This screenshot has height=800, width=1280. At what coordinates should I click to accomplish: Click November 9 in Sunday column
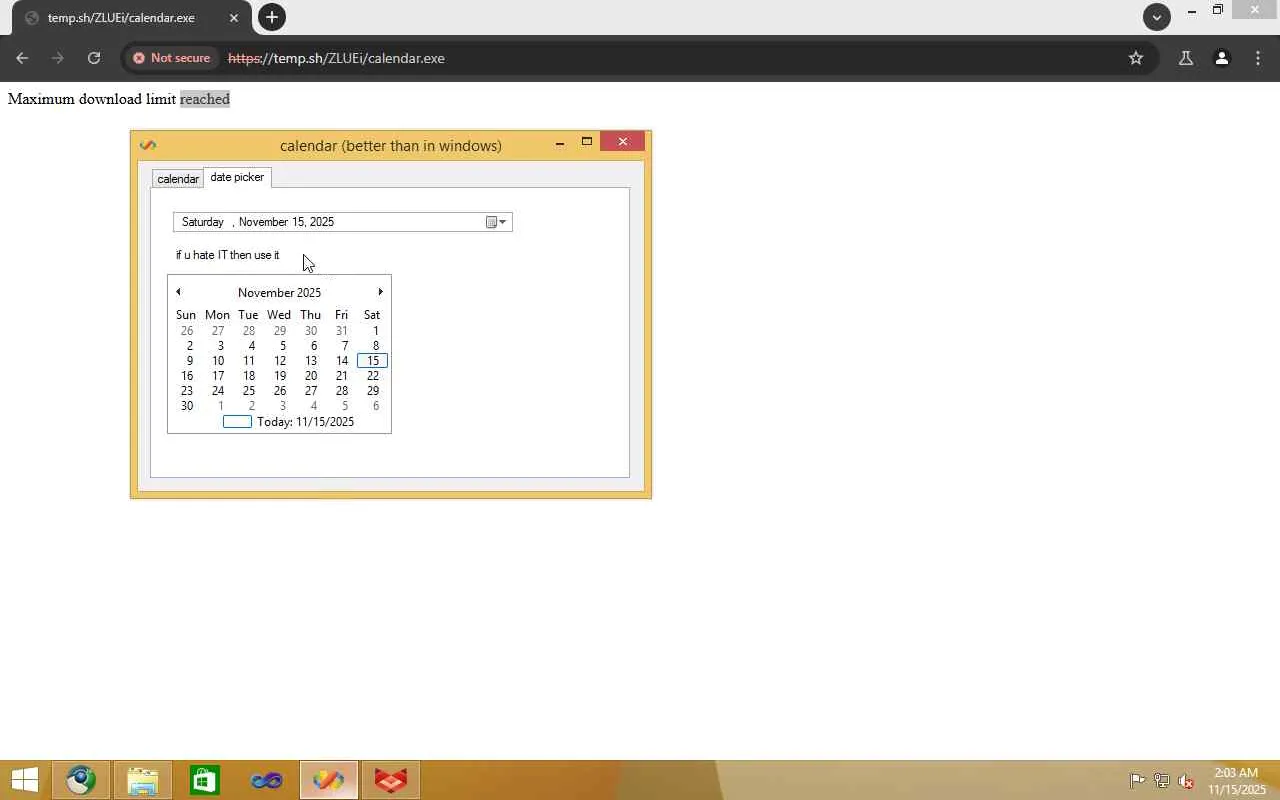click(189, 361)
